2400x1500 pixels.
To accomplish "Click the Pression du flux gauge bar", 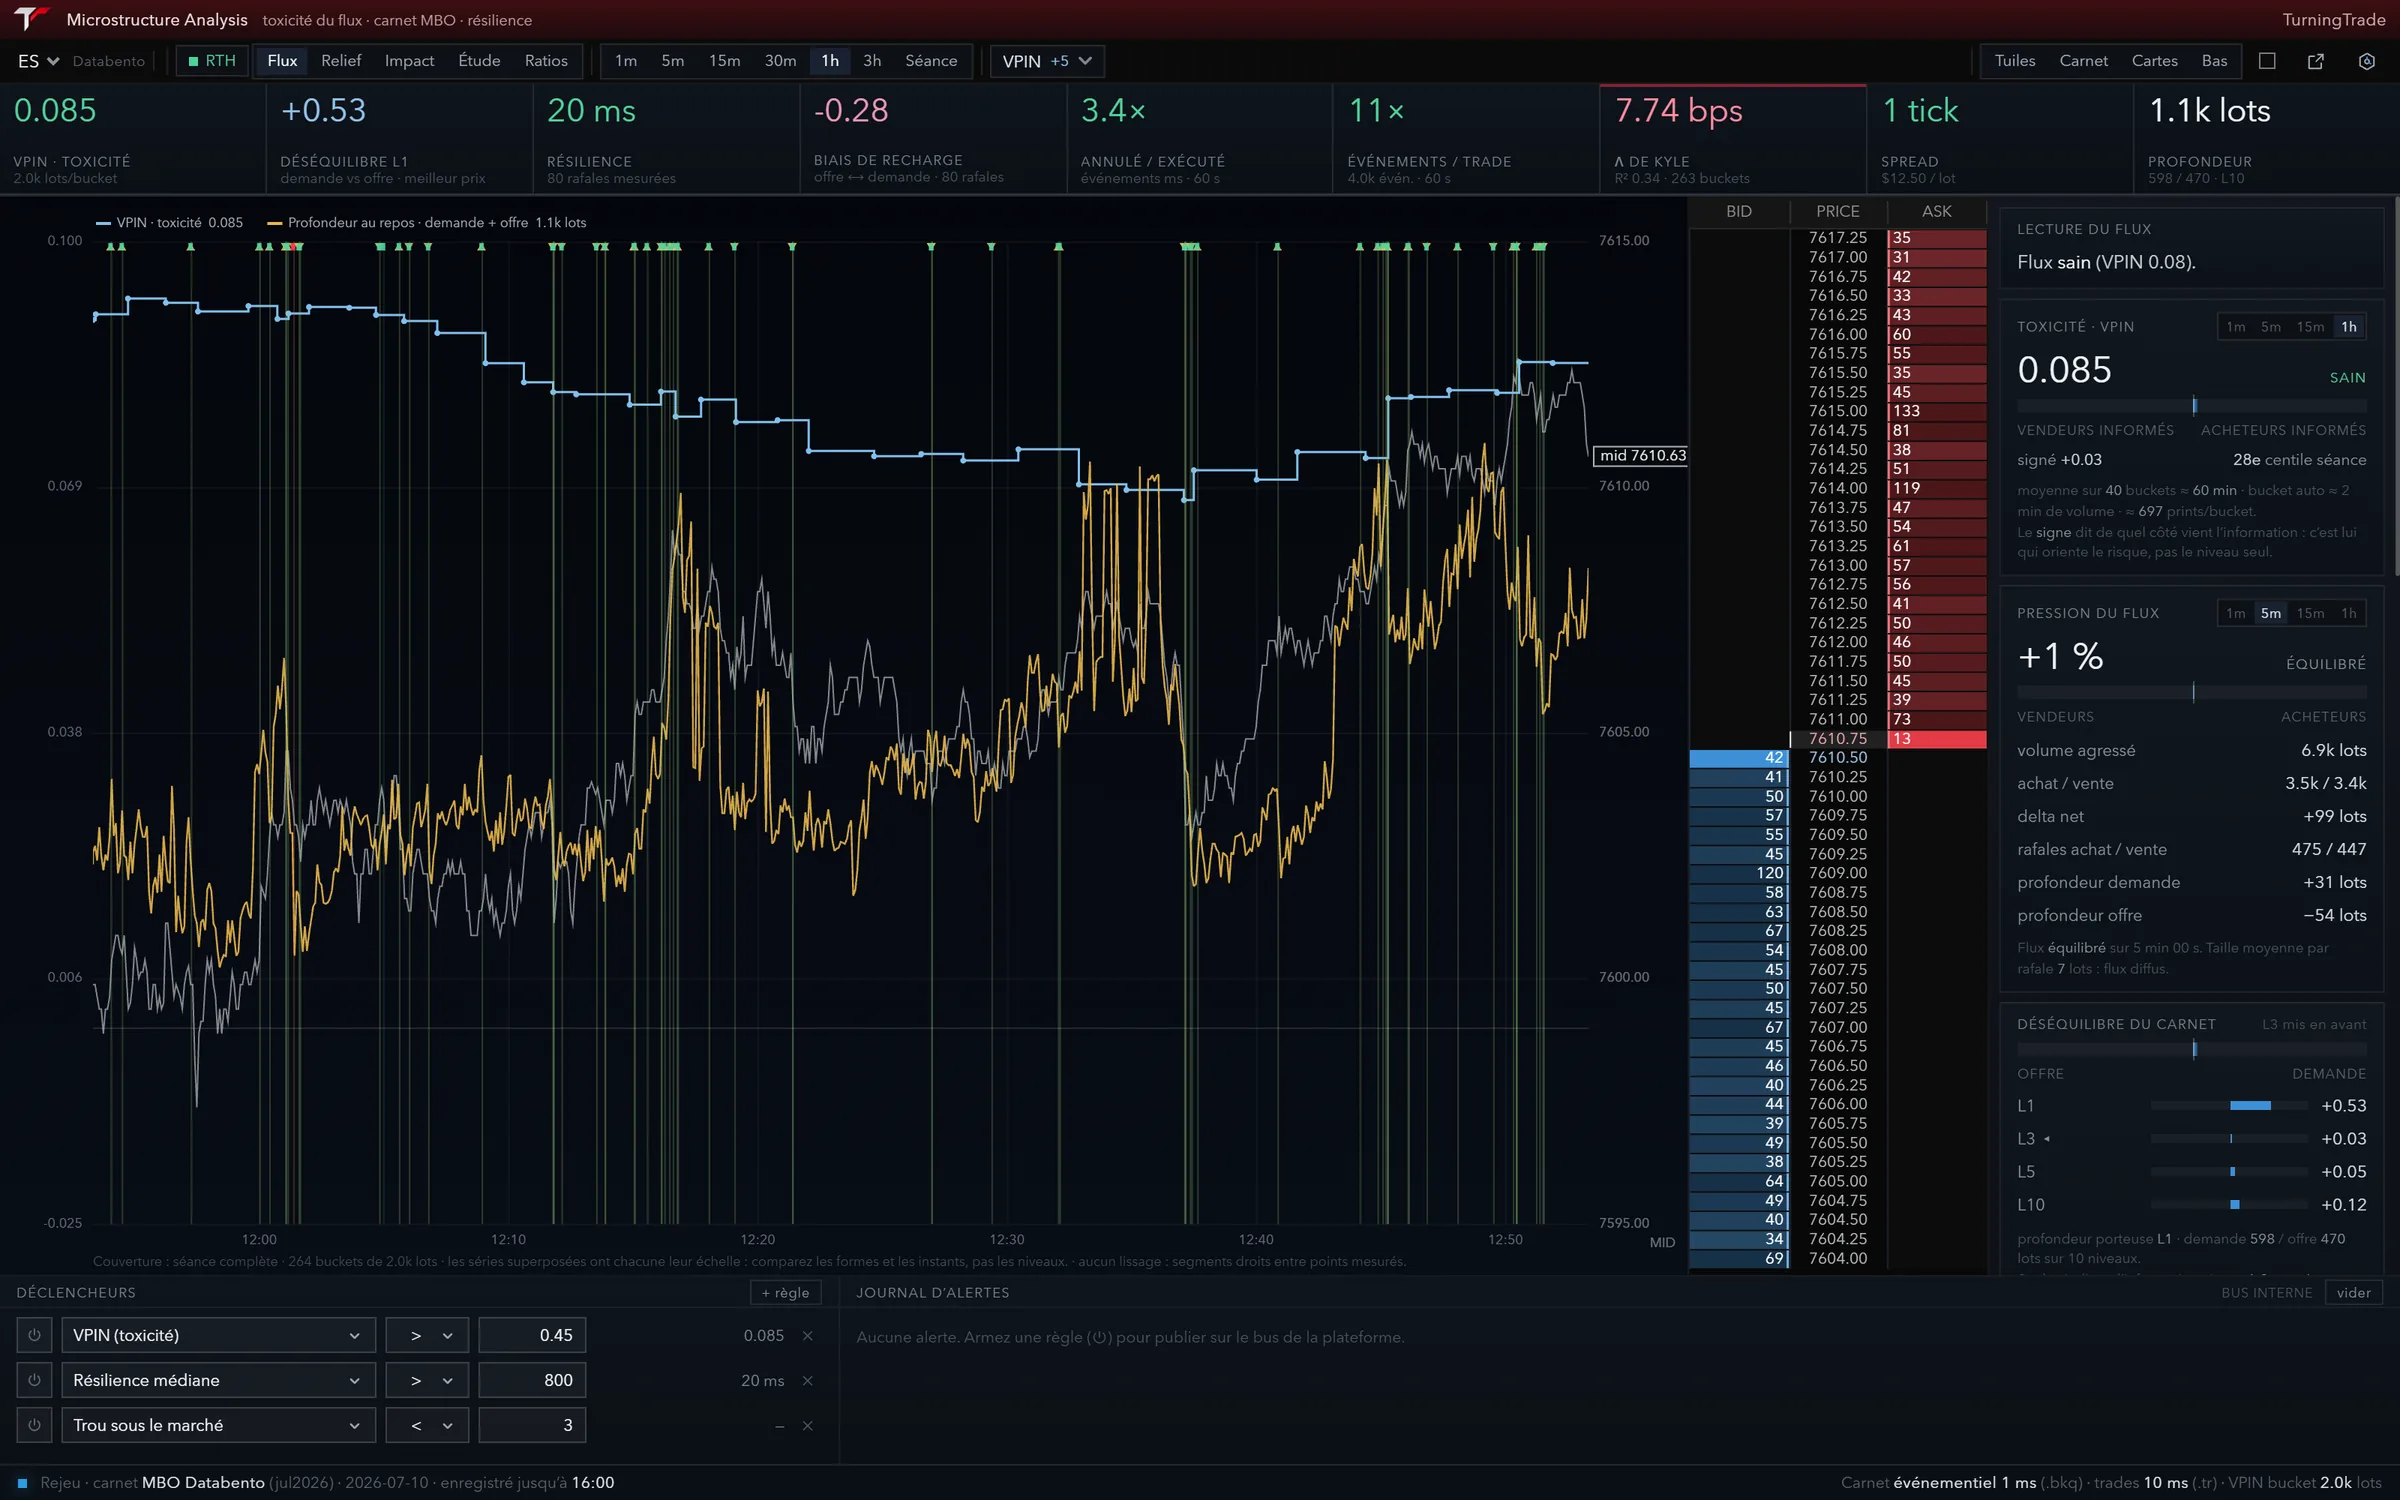I will point(2191,692).
